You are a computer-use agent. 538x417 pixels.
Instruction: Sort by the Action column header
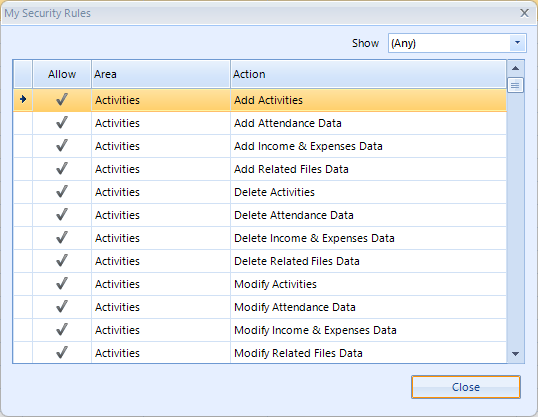click(369, 74)
